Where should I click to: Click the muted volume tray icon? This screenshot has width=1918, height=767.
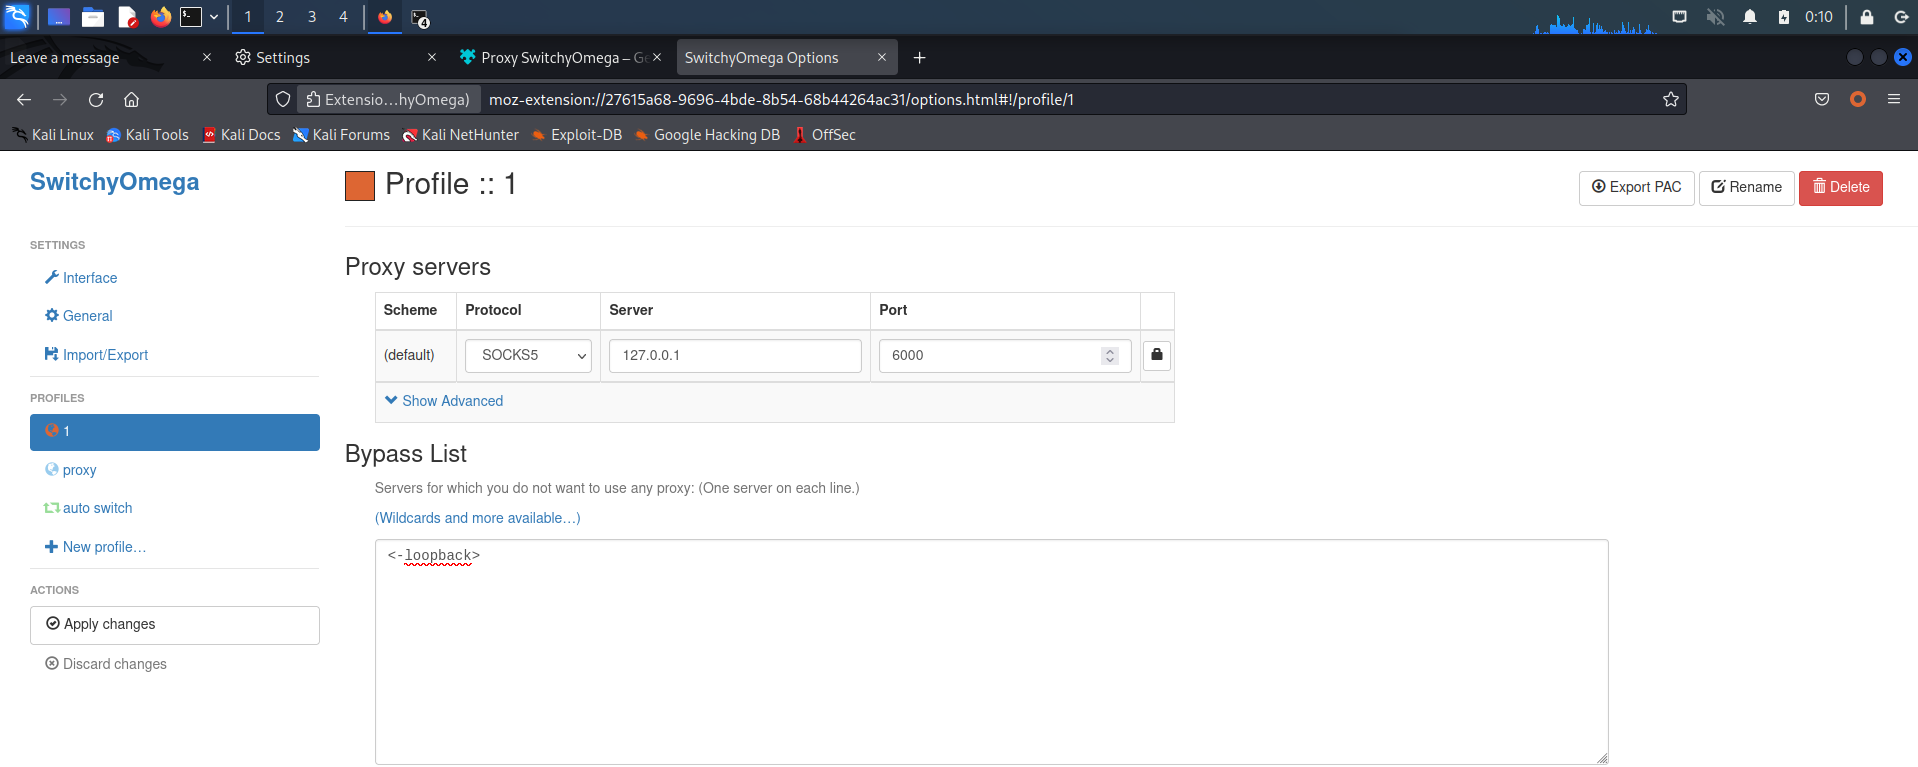(1715, 17)
